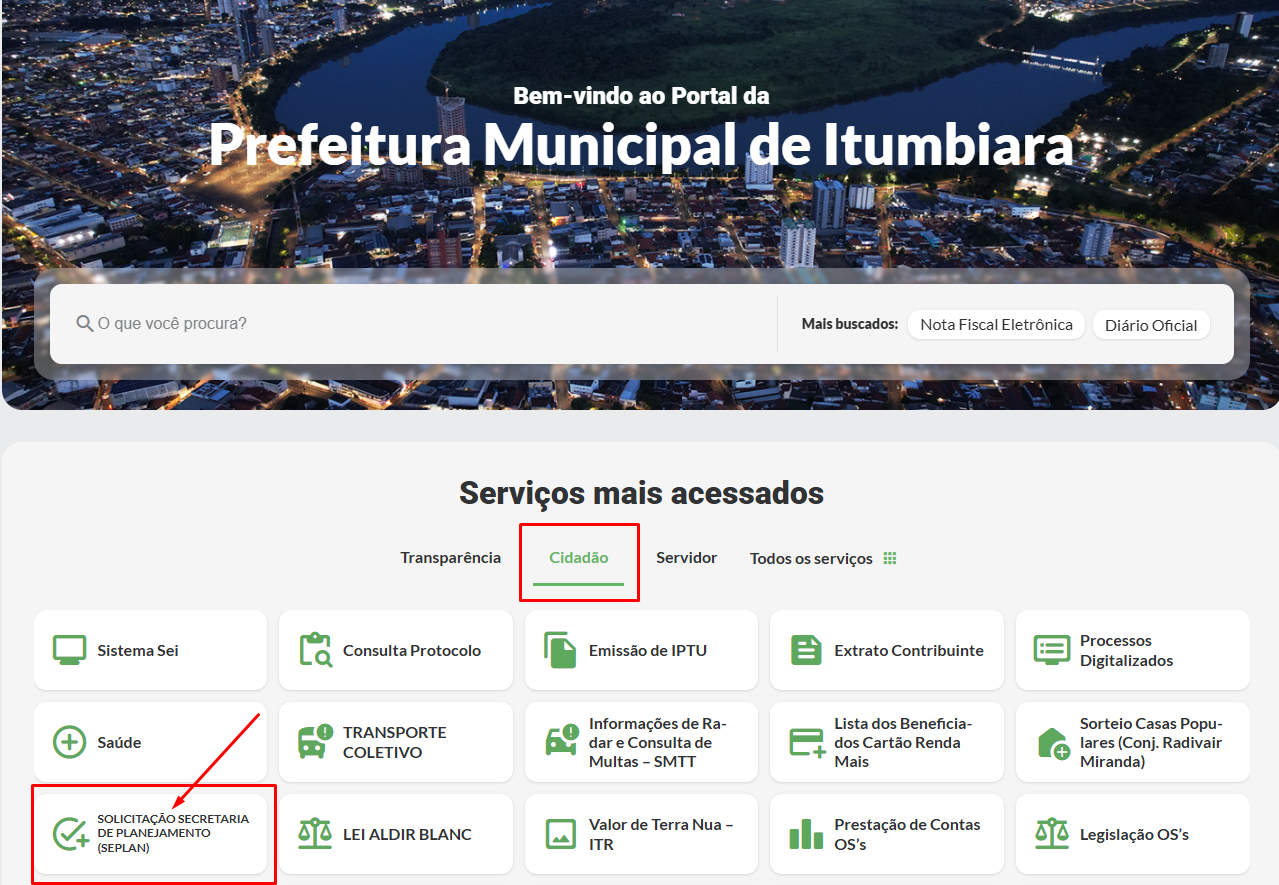Click the Emissão de IPTU document icon

[560, 649]
